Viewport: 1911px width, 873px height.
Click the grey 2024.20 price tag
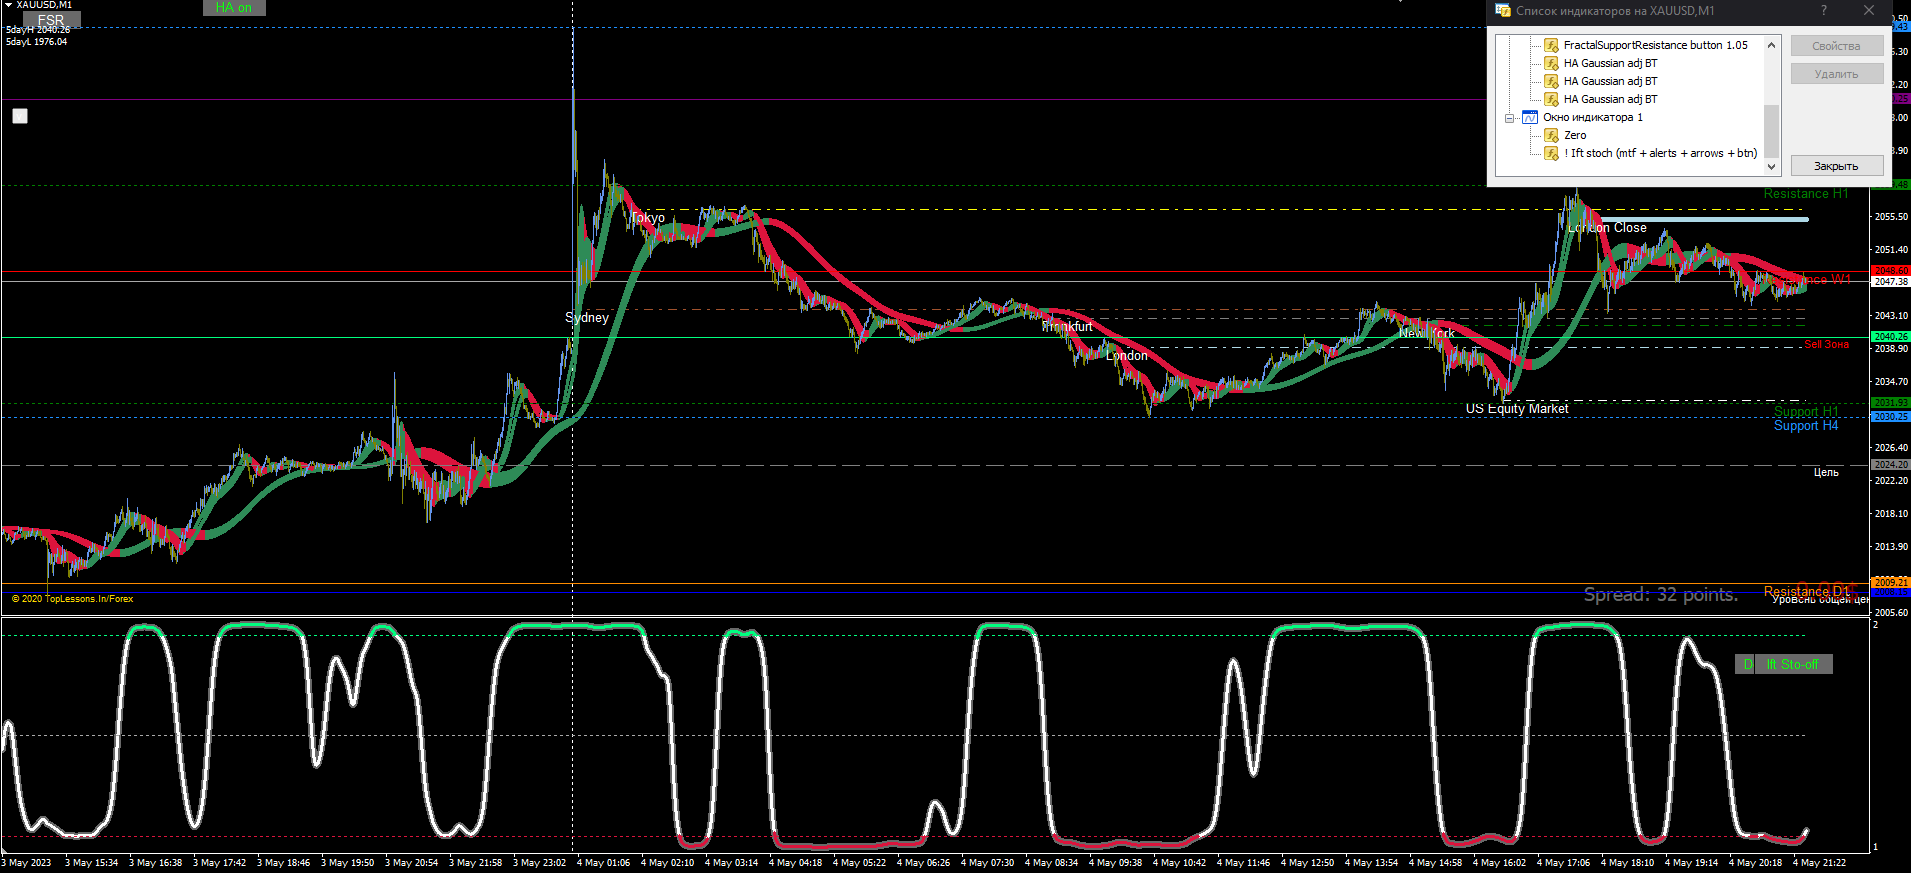click(1890, 465)
